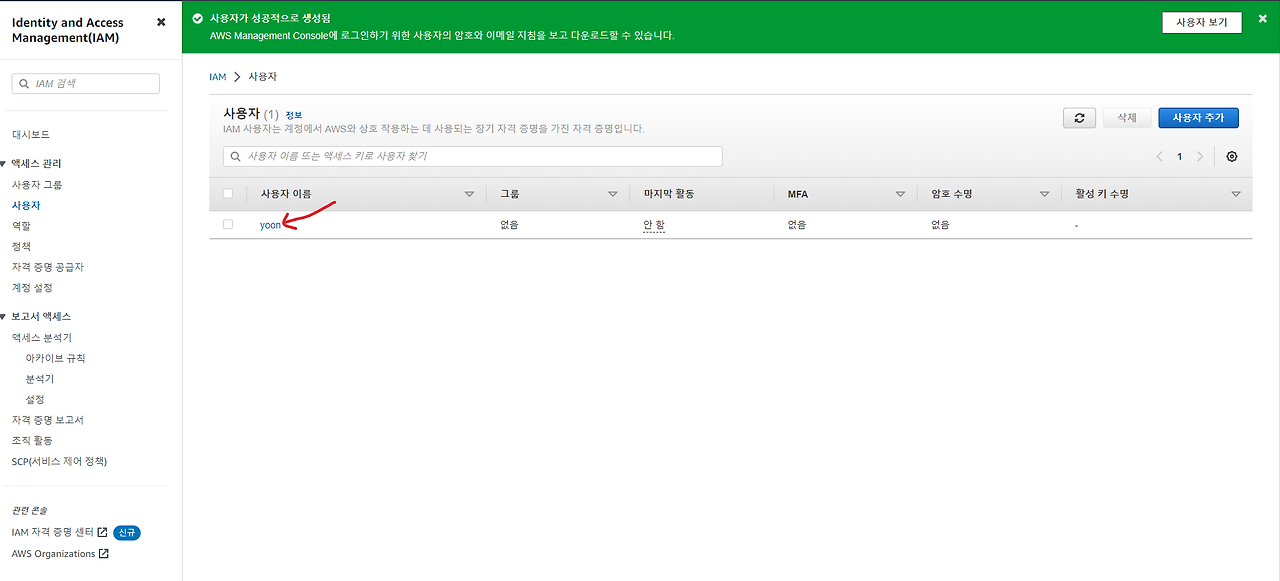Screen dimensions: 1280x581
Task: Sort by 활성 키 수명 column arrow
Action: (1236, 194)
